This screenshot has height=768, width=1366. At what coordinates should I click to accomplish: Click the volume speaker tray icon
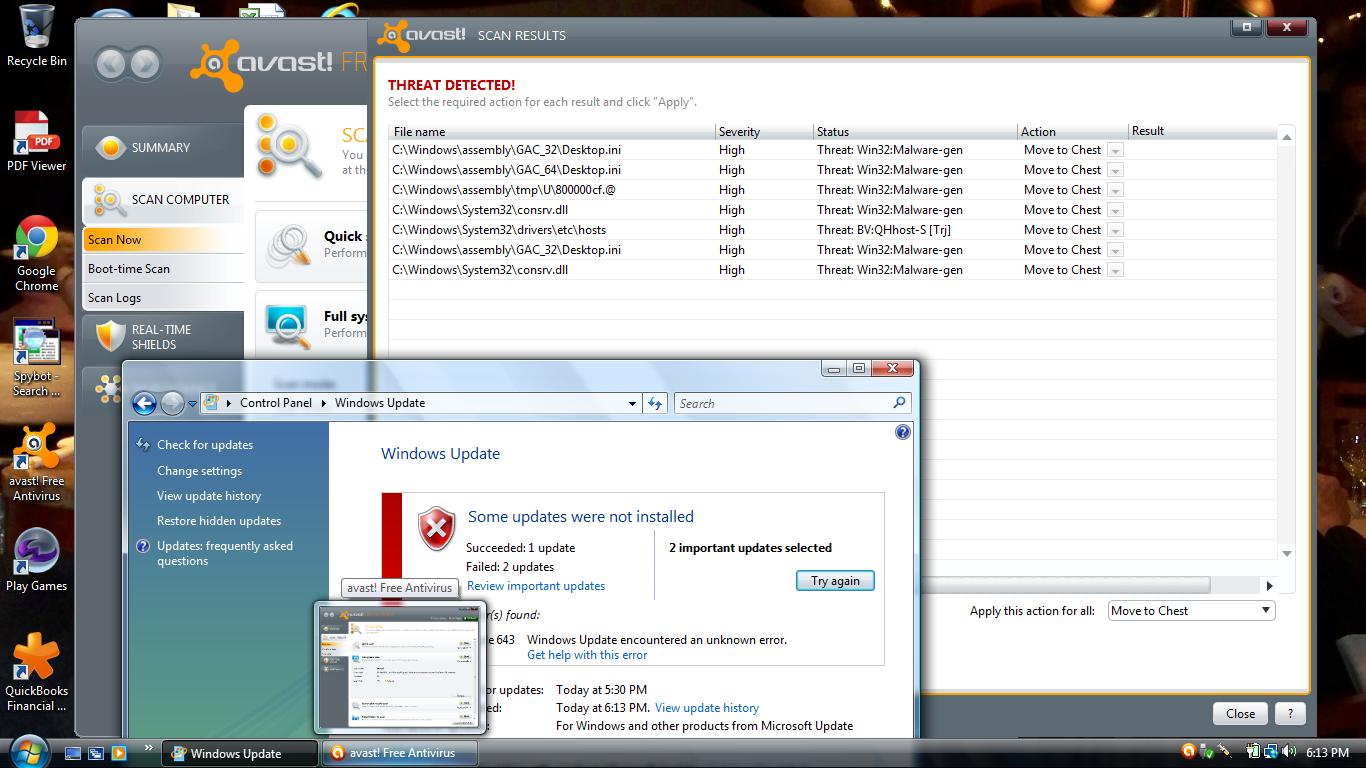coord(1288,752)
